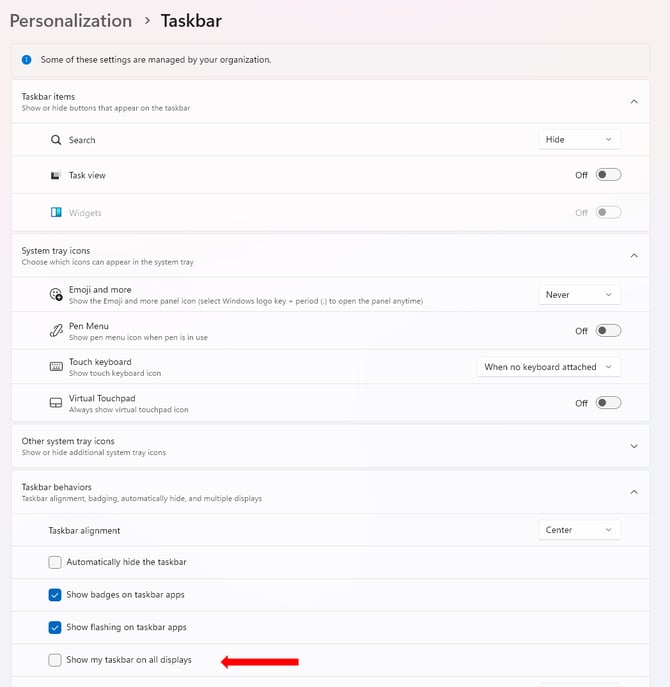Click the Virtual Touchpad icon
This screenshot has width=670, height=687.
(56, 403)
